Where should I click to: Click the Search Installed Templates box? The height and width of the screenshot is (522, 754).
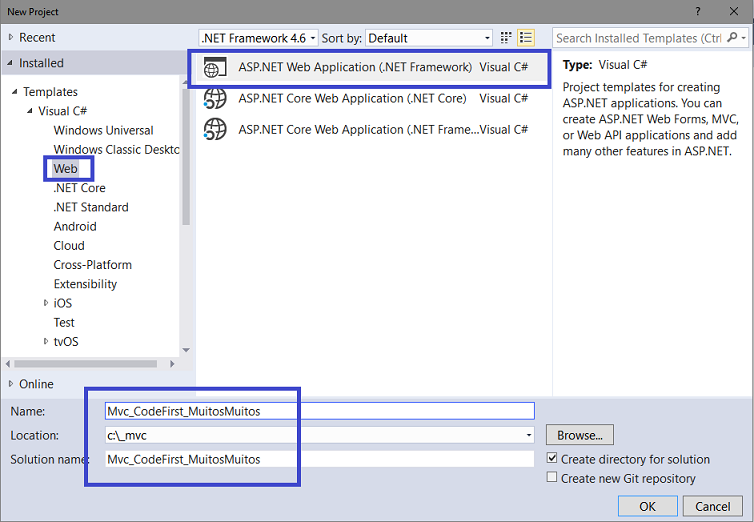640,38
